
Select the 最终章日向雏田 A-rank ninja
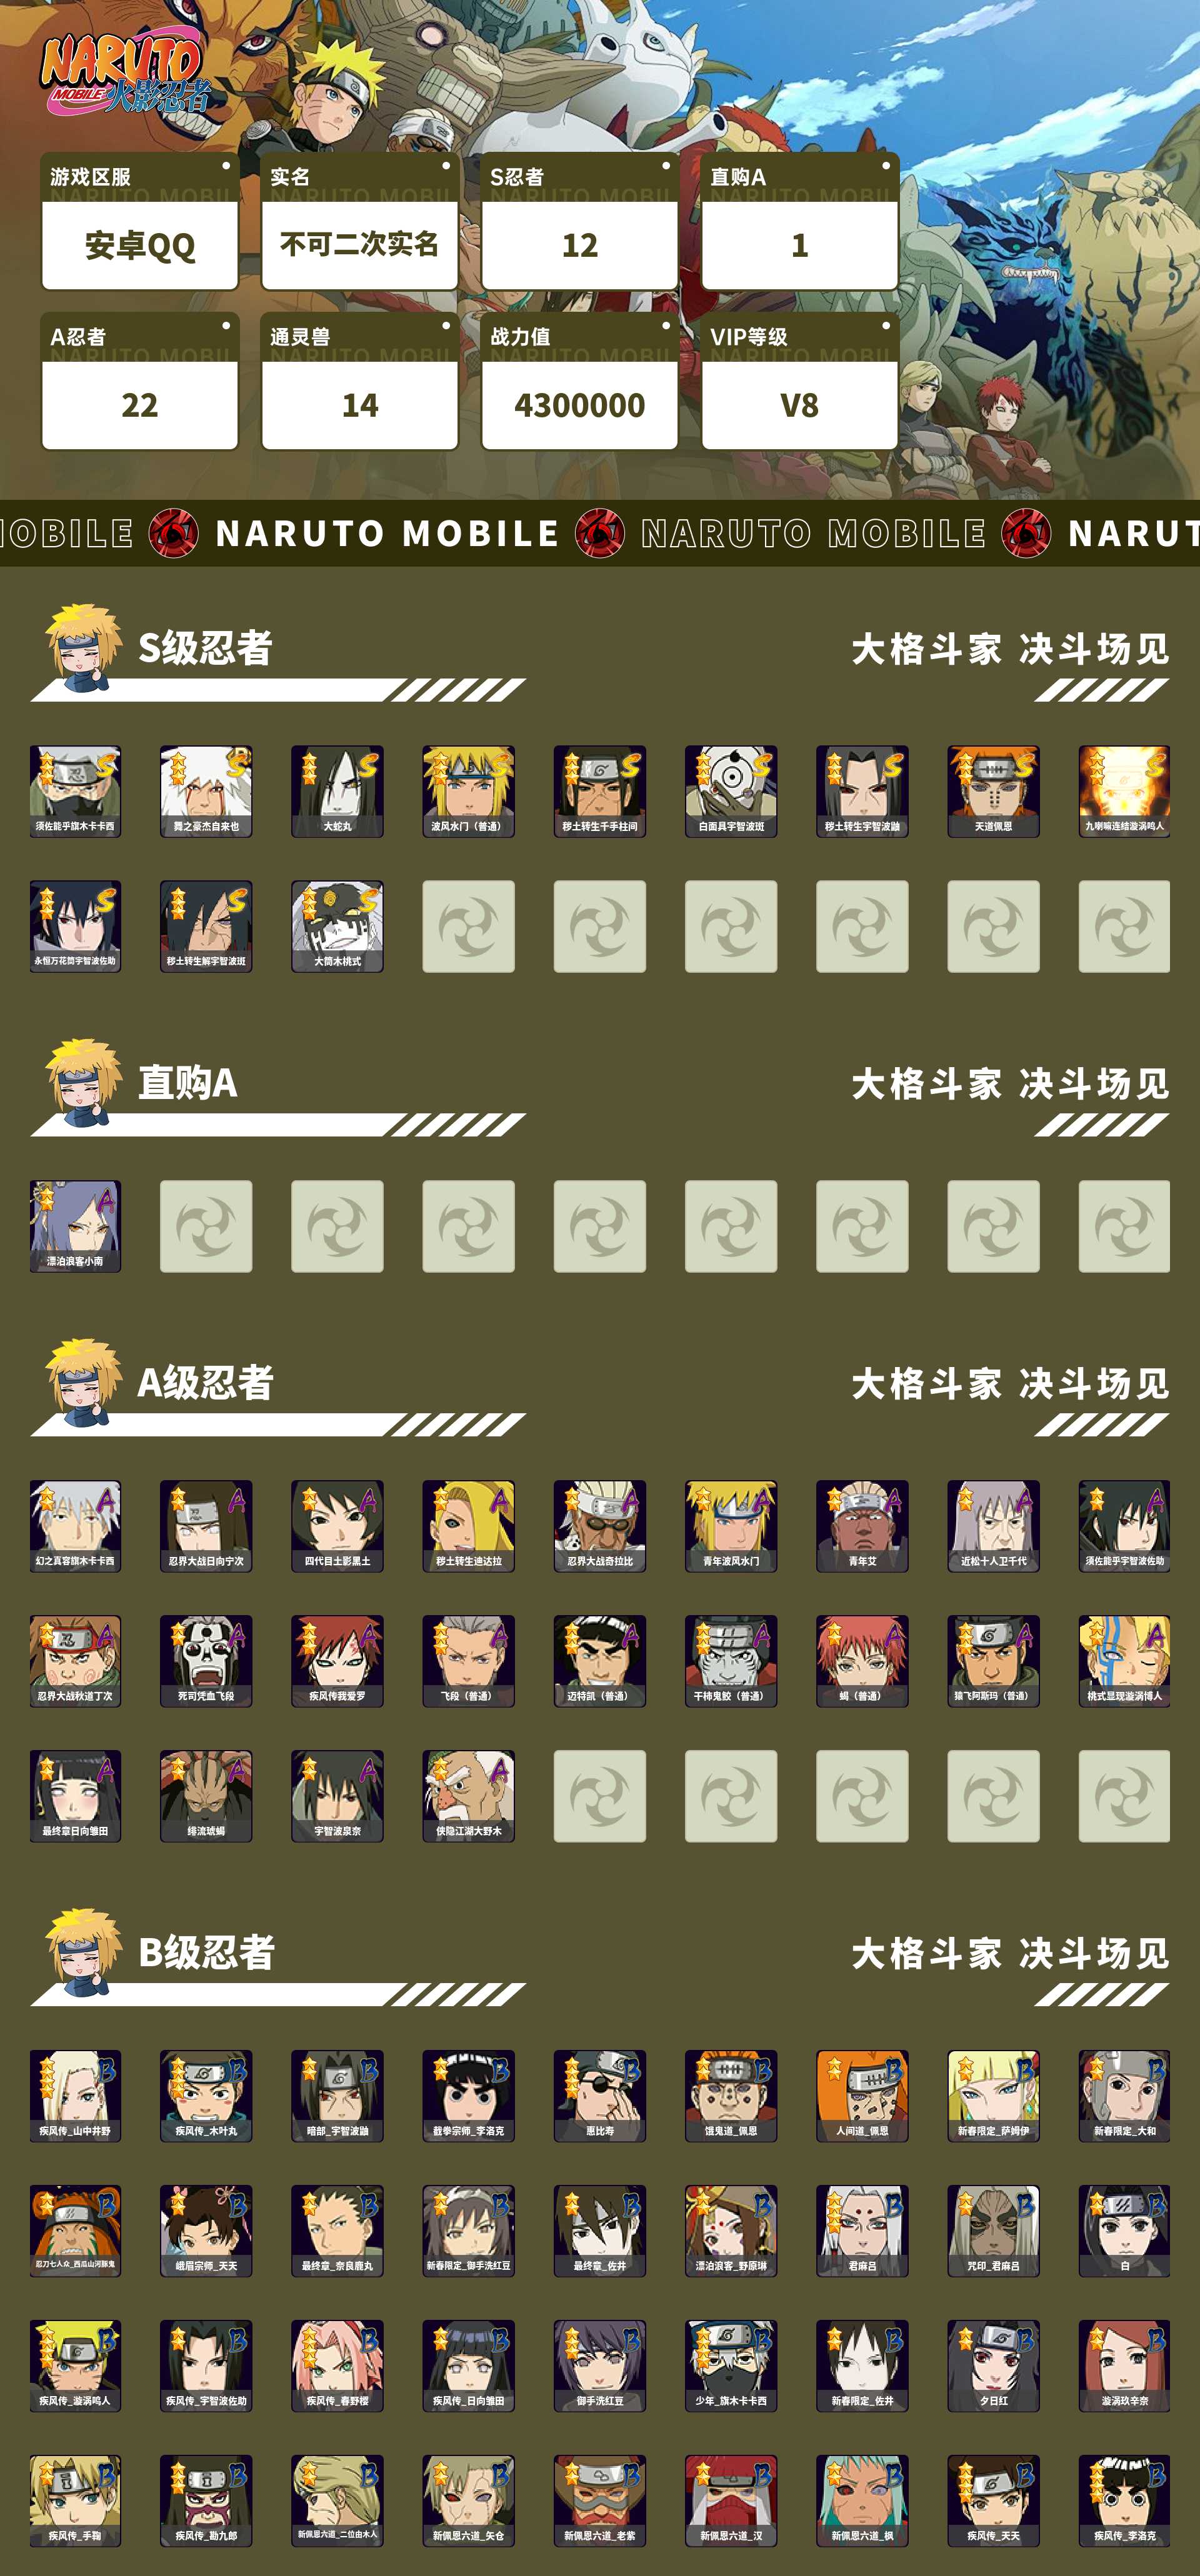coord(75,1796)
